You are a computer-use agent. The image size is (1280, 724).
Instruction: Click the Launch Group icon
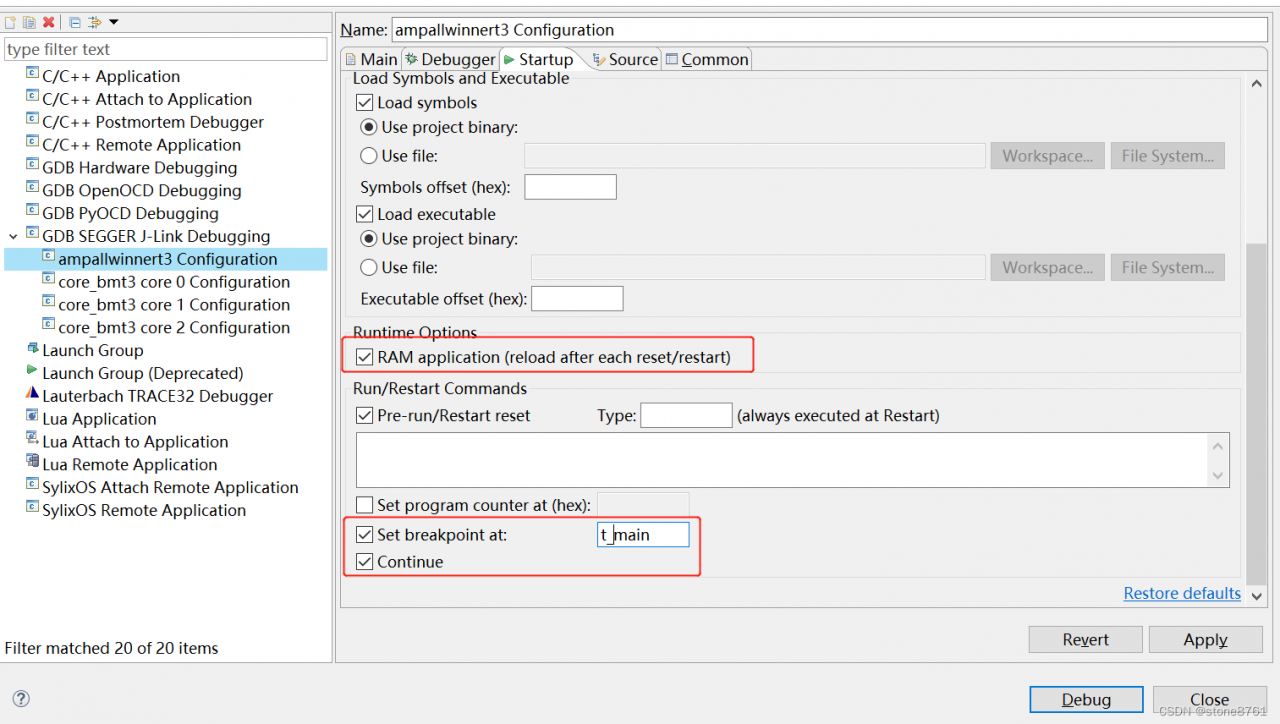pyautogui.click(x=33, y=349)
